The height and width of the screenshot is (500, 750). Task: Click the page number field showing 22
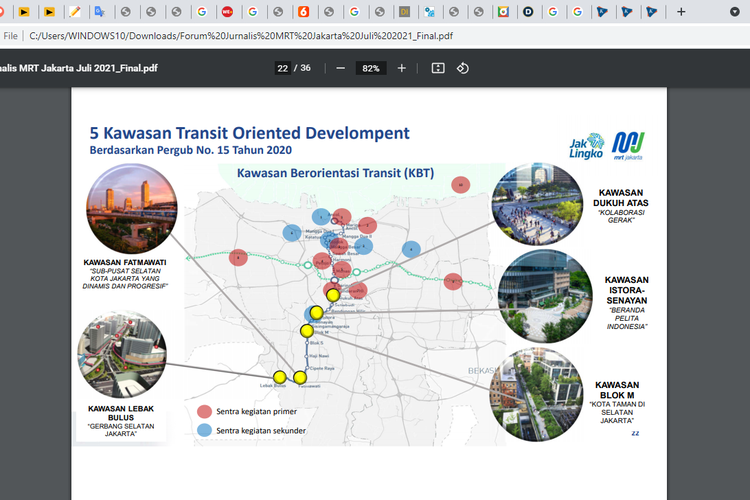[x=283, y=68]
